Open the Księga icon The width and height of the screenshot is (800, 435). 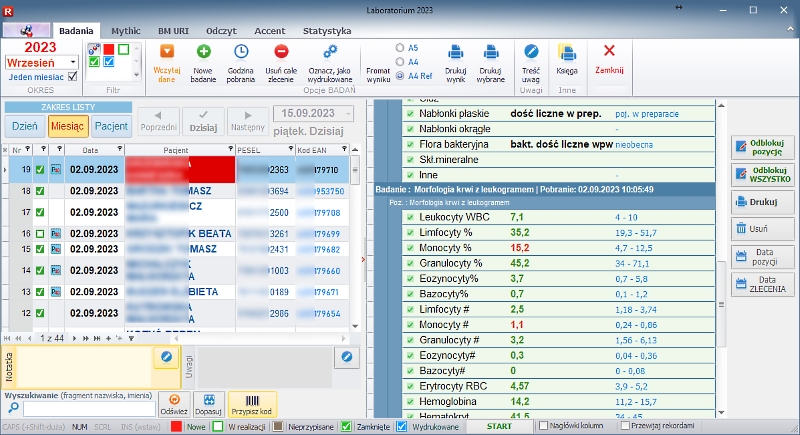(567, 51)
